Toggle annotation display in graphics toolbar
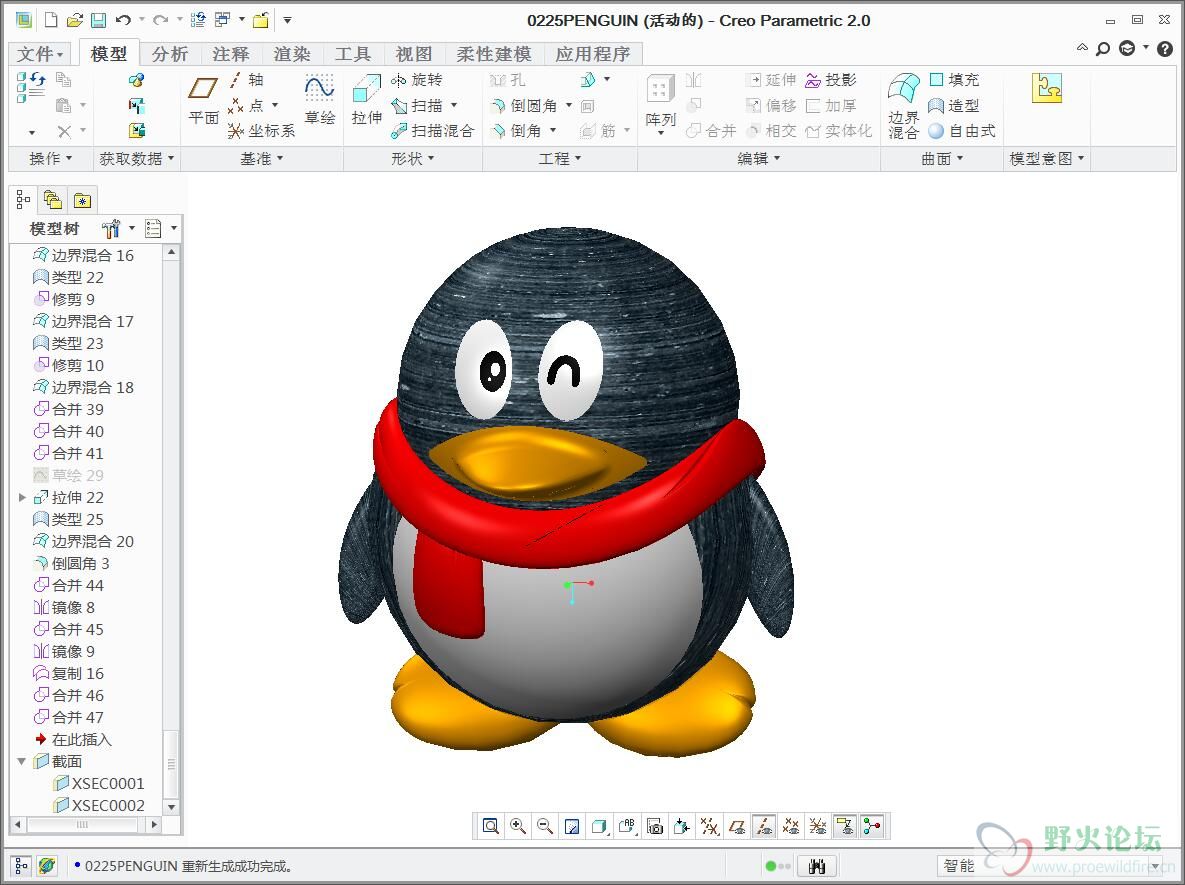The height and width of the screenshot is (885, 1185). tap(845, 826)
